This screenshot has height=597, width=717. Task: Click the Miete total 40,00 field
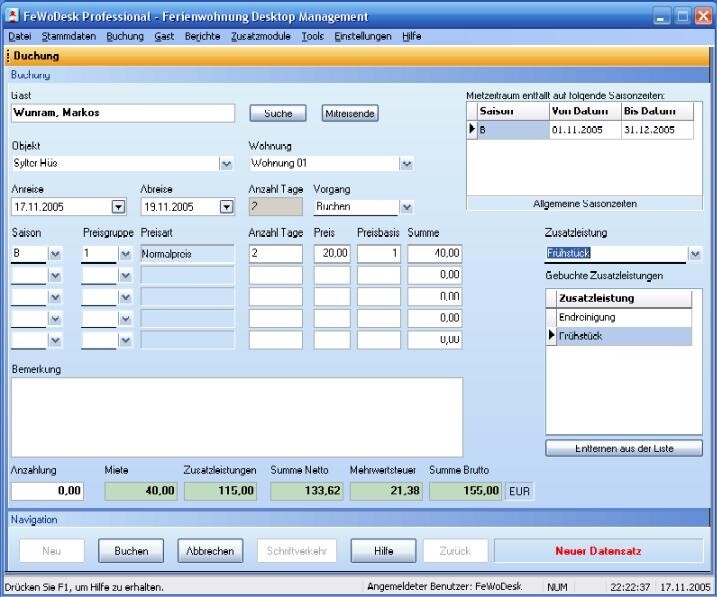[141, 491]
